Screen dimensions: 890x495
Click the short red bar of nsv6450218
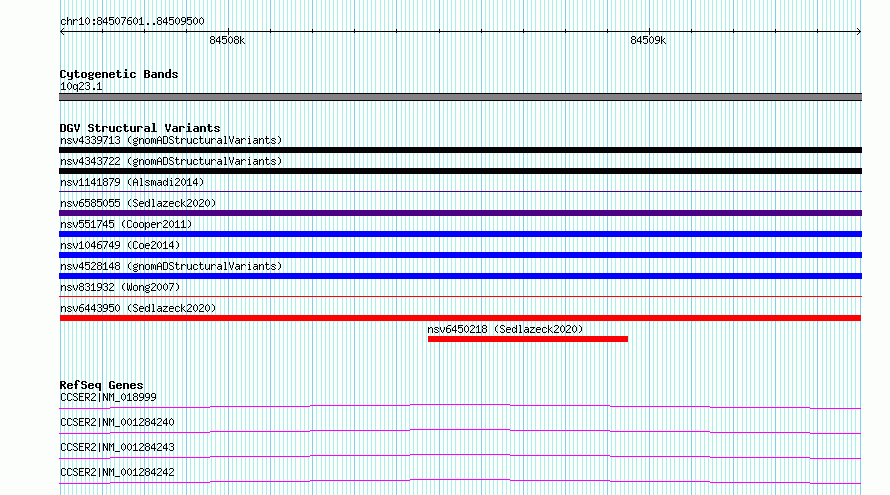[528, 339]
